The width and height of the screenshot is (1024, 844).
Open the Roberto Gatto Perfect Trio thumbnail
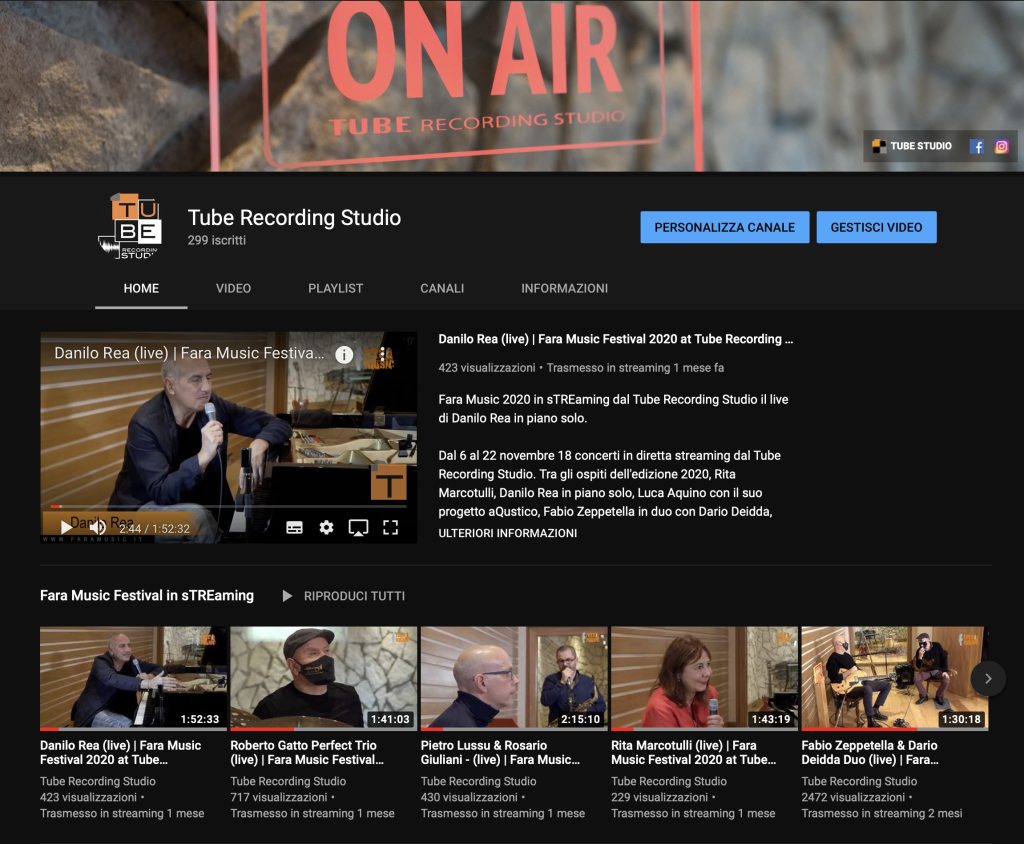coord(324,678)
